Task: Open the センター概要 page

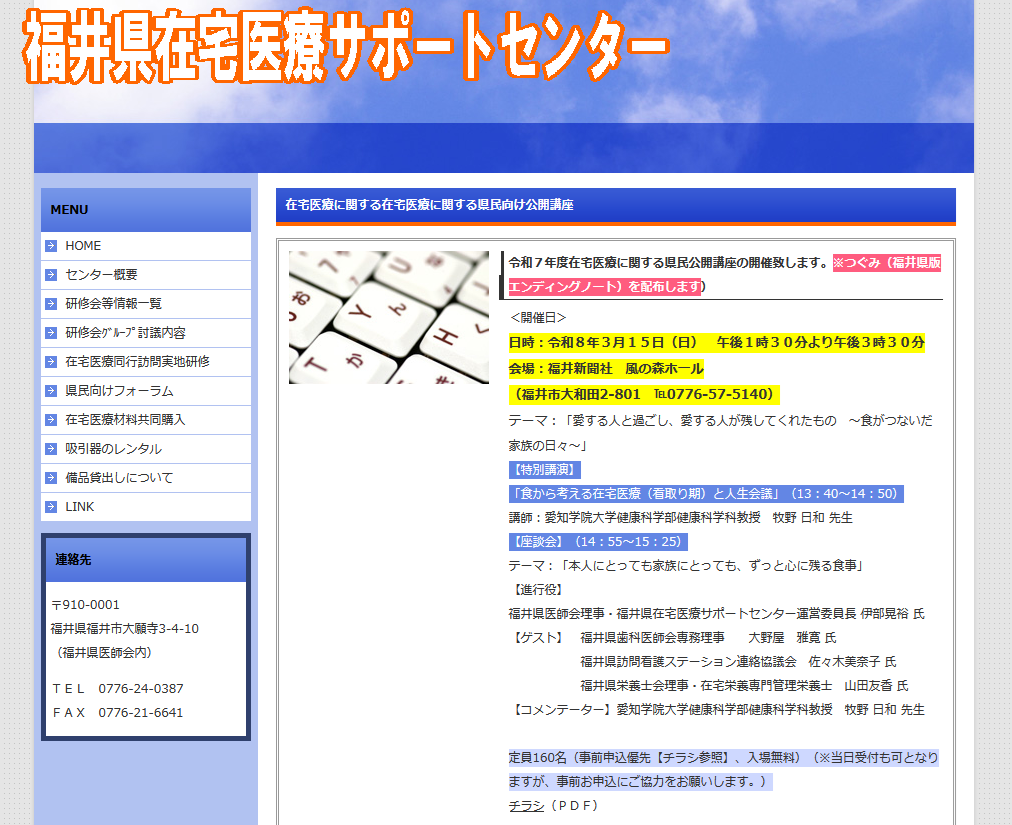Action: coord(101,275)
